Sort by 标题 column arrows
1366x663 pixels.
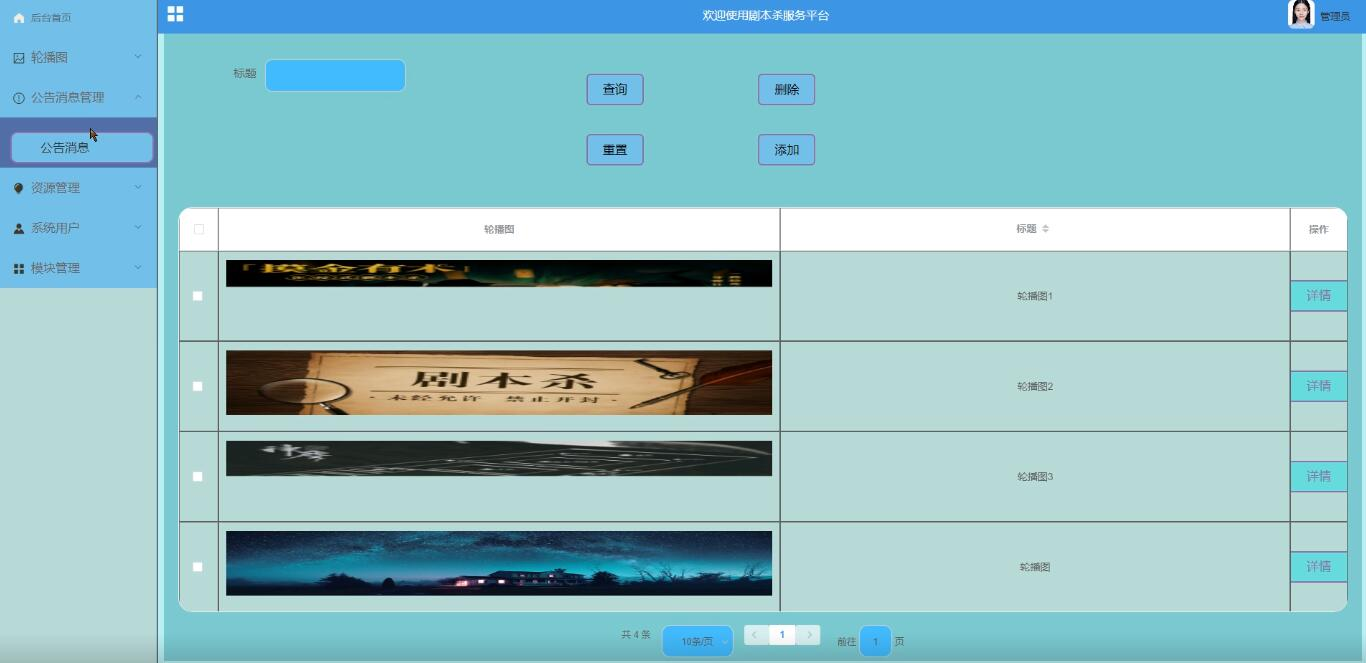pyautogui.click(x=1045, y=229)
